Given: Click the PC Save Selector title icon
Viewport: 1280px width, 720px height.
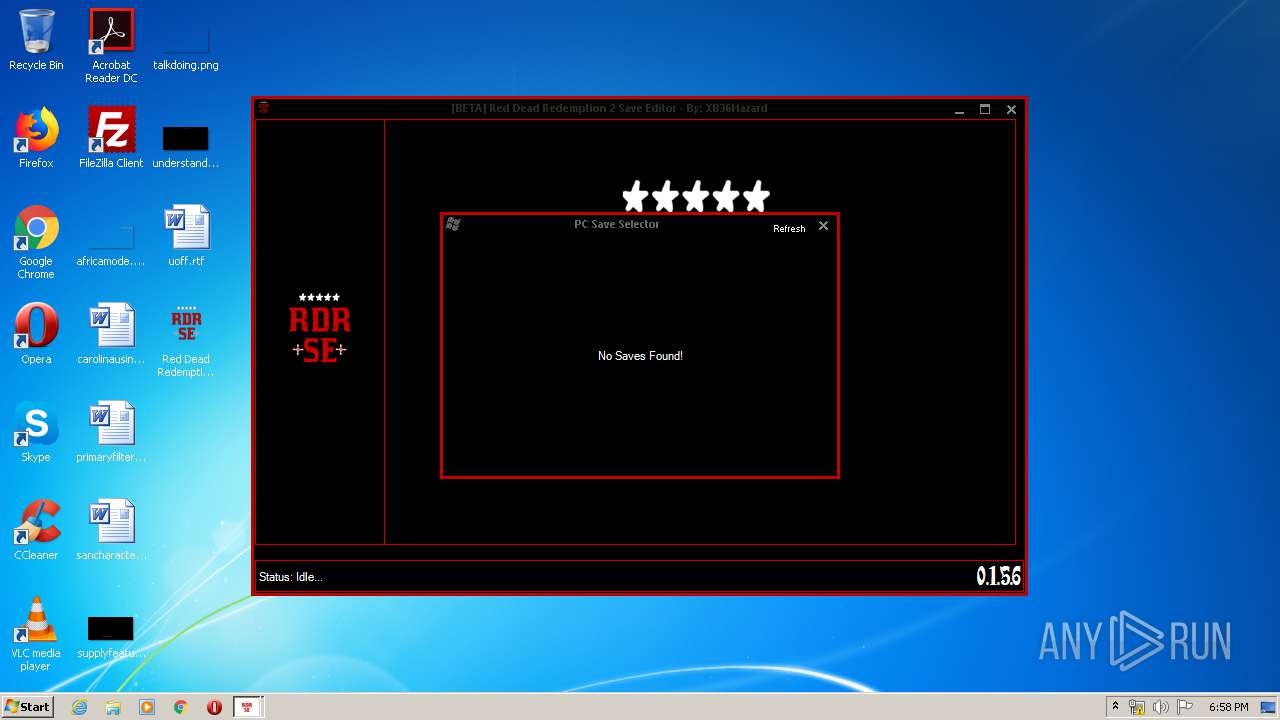Looking at the screenshot, I should [x=453, y=224].
